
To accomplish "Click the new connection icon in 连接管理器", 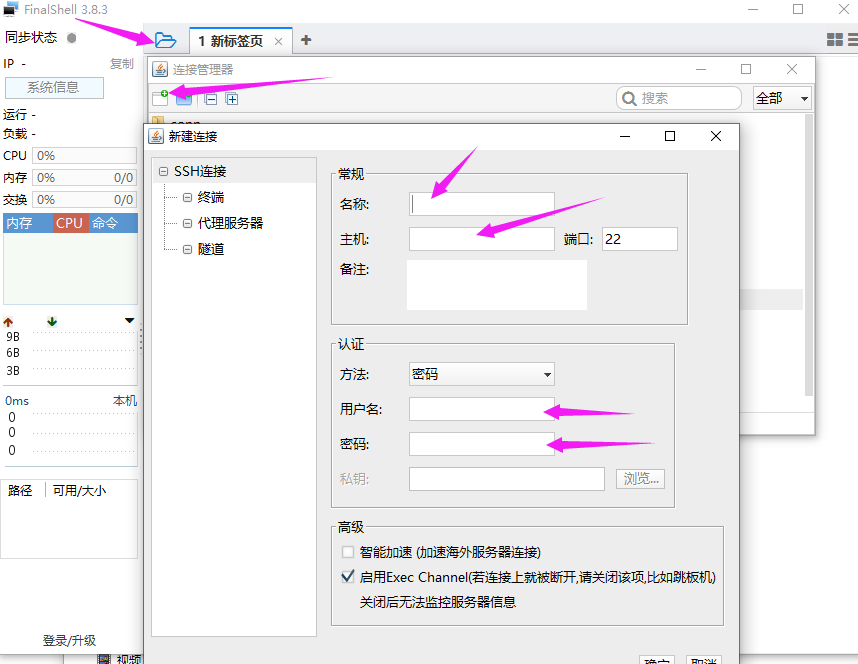I will click(160, 98).
